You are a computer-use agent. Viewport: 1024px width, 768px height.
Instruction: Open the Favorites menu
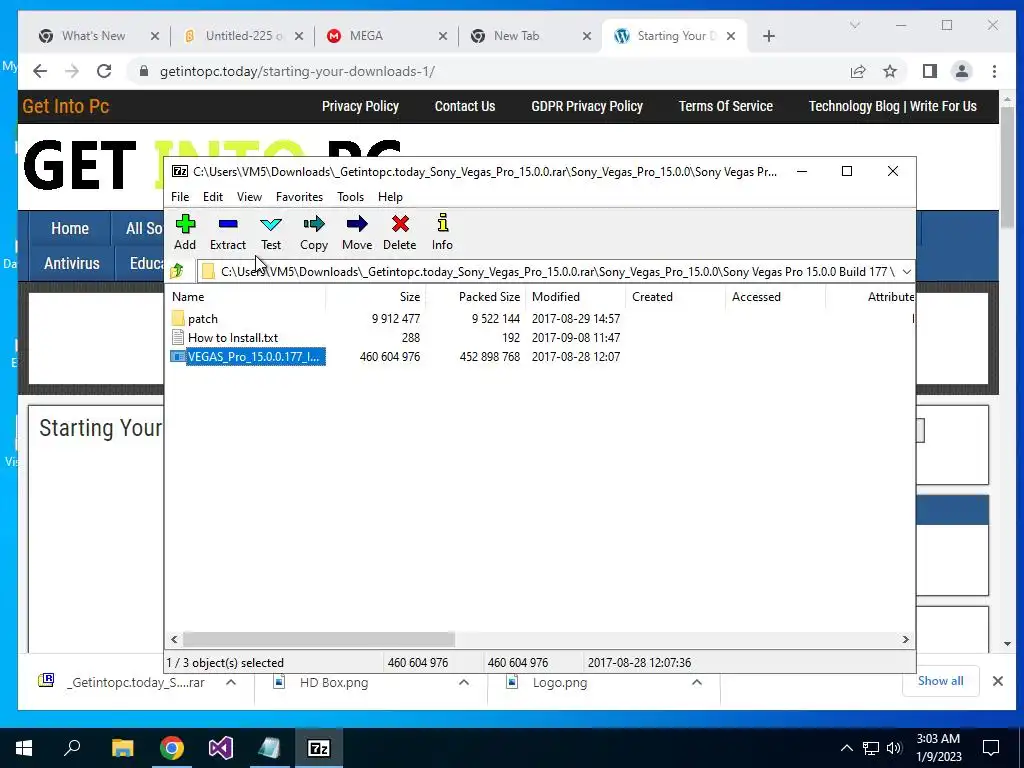(x=299, y=197)
